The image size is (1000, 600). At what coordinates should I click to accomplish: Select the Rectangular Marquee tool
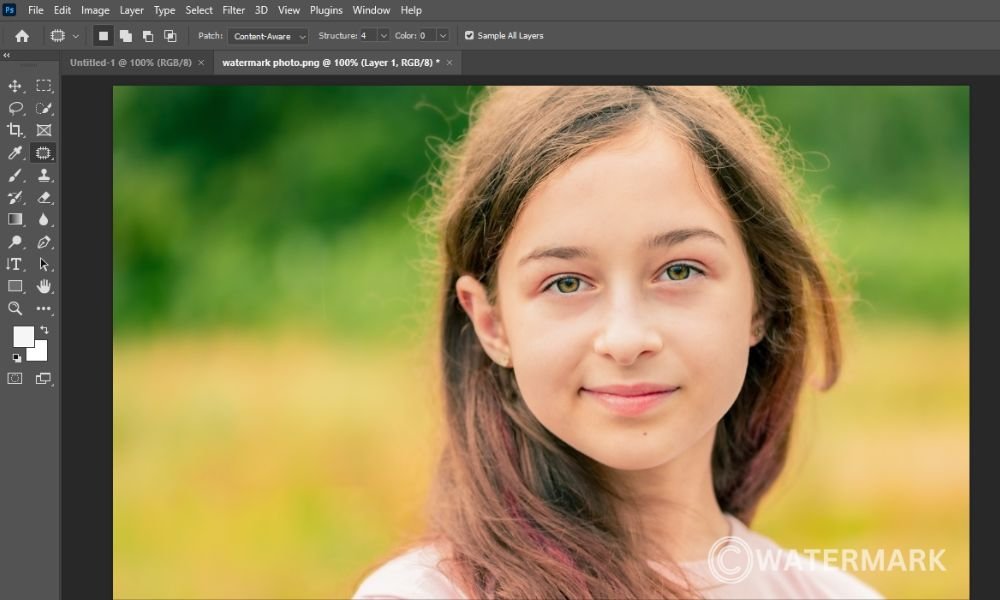(43, 86)
